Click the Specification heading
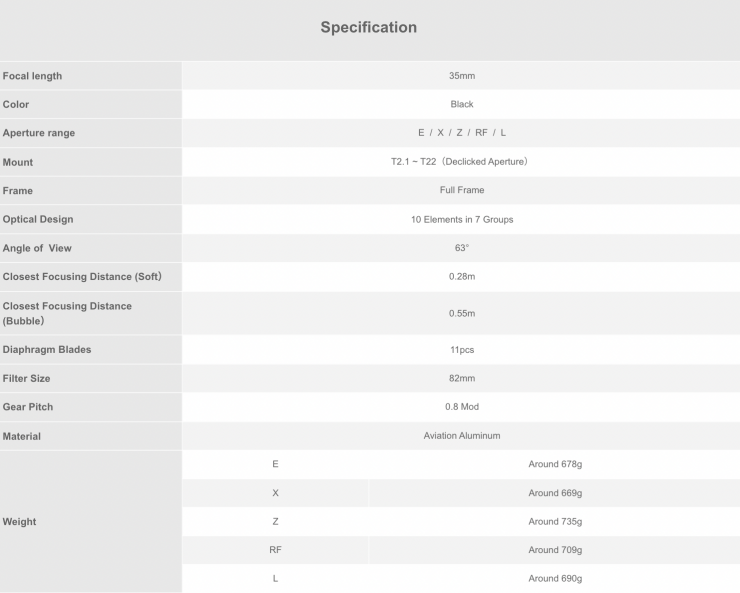Viewport: 740px width, 593px height. click(368, 28)
